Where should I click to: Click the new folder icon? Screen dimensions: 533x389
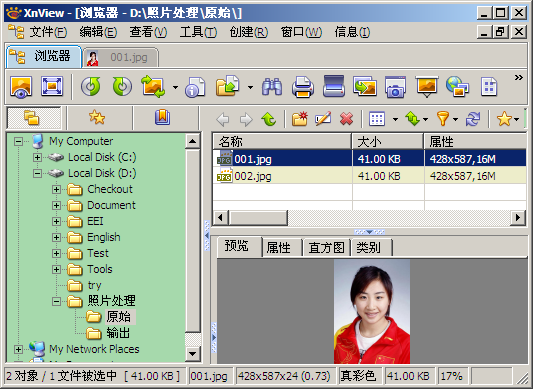click(299, 119)
